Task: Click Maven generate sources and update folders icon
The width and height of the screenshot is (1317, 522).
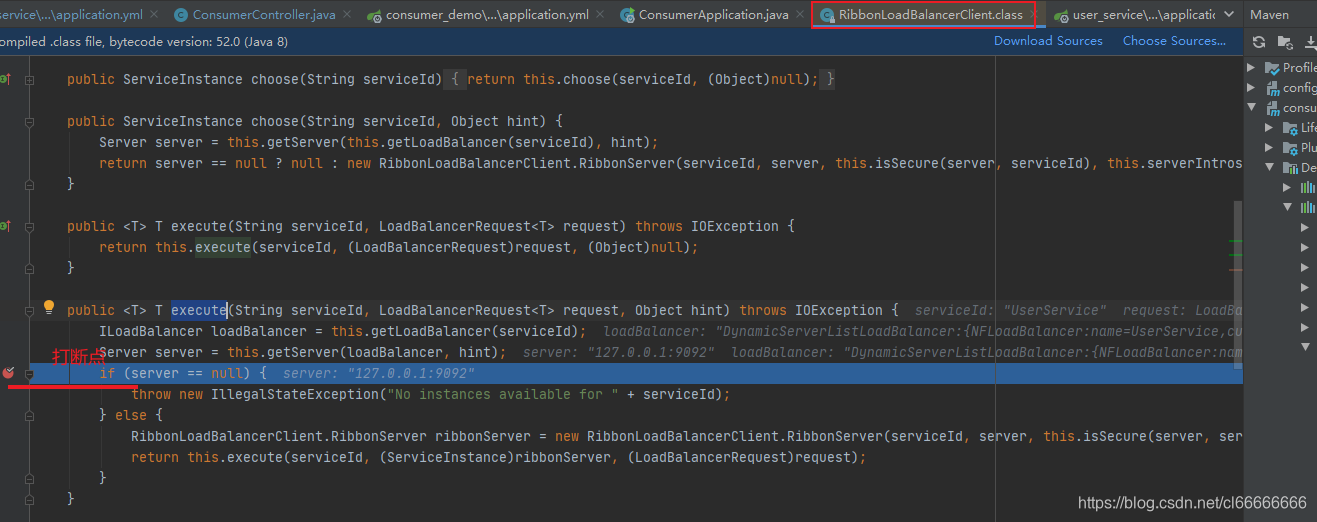Action: pos(1284,42)
